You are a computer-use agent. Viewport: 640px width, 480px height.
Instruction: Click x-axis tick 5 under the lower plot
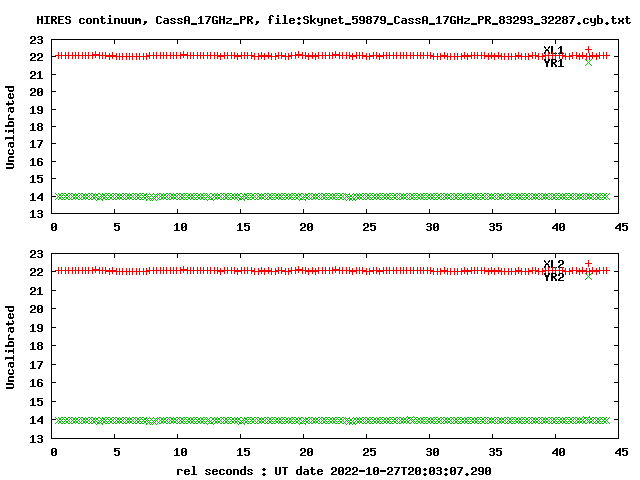[x=117, y=452]
